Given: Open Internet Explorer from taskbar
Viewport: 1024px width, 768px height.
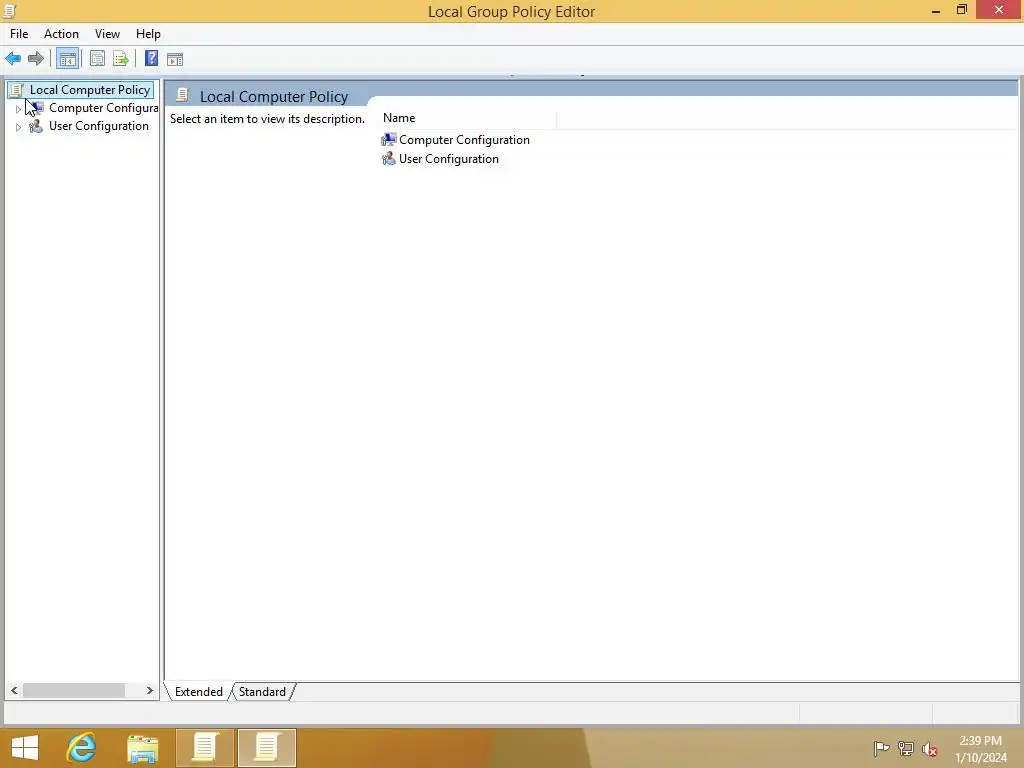Looking at the screenshot, I should click(x=81, y=748).
